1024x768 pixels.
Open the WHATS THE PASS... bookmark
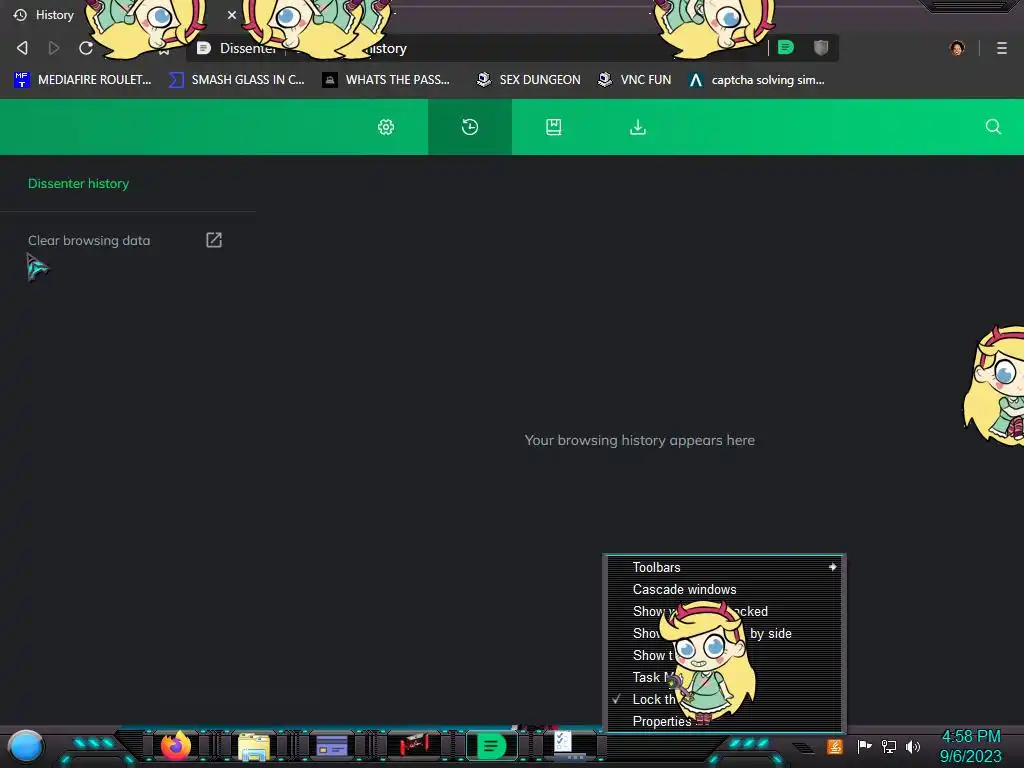coord(386,80)
